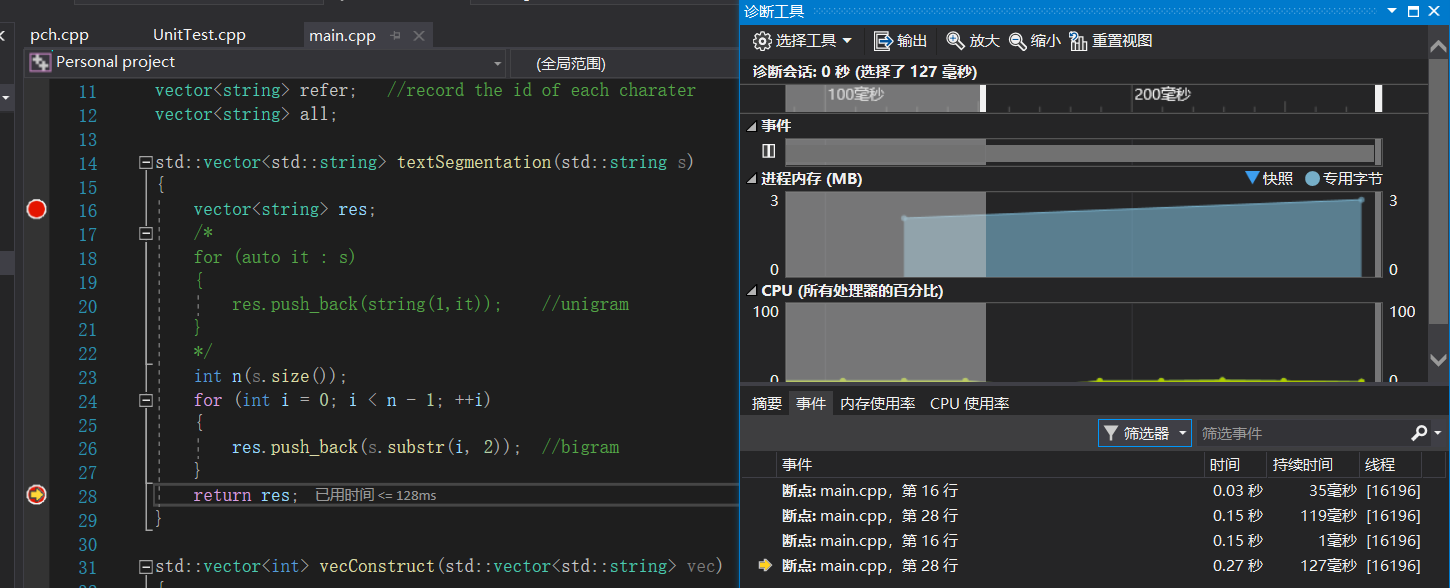The width and height of the screenshot is (1450, 588).
Task: Open the pch.cpp editor tab
Action: 59,35
